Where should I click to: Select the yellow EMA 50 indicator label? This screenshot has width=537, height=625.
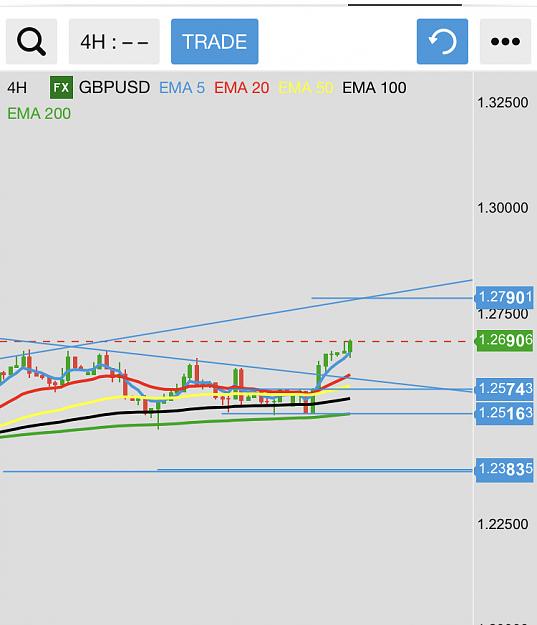tap(305, 88)
